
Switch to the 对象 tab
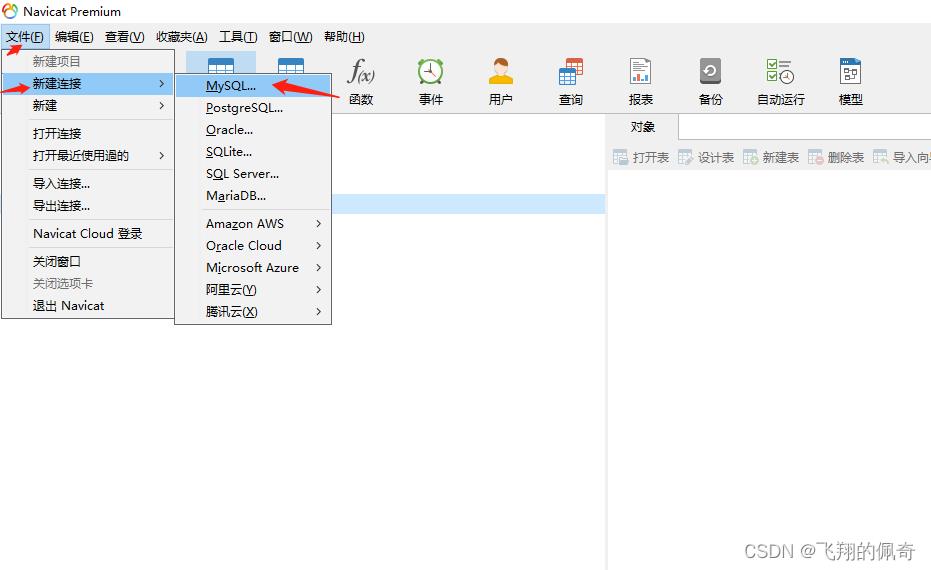pyautogui.click(x=643, y=127)
